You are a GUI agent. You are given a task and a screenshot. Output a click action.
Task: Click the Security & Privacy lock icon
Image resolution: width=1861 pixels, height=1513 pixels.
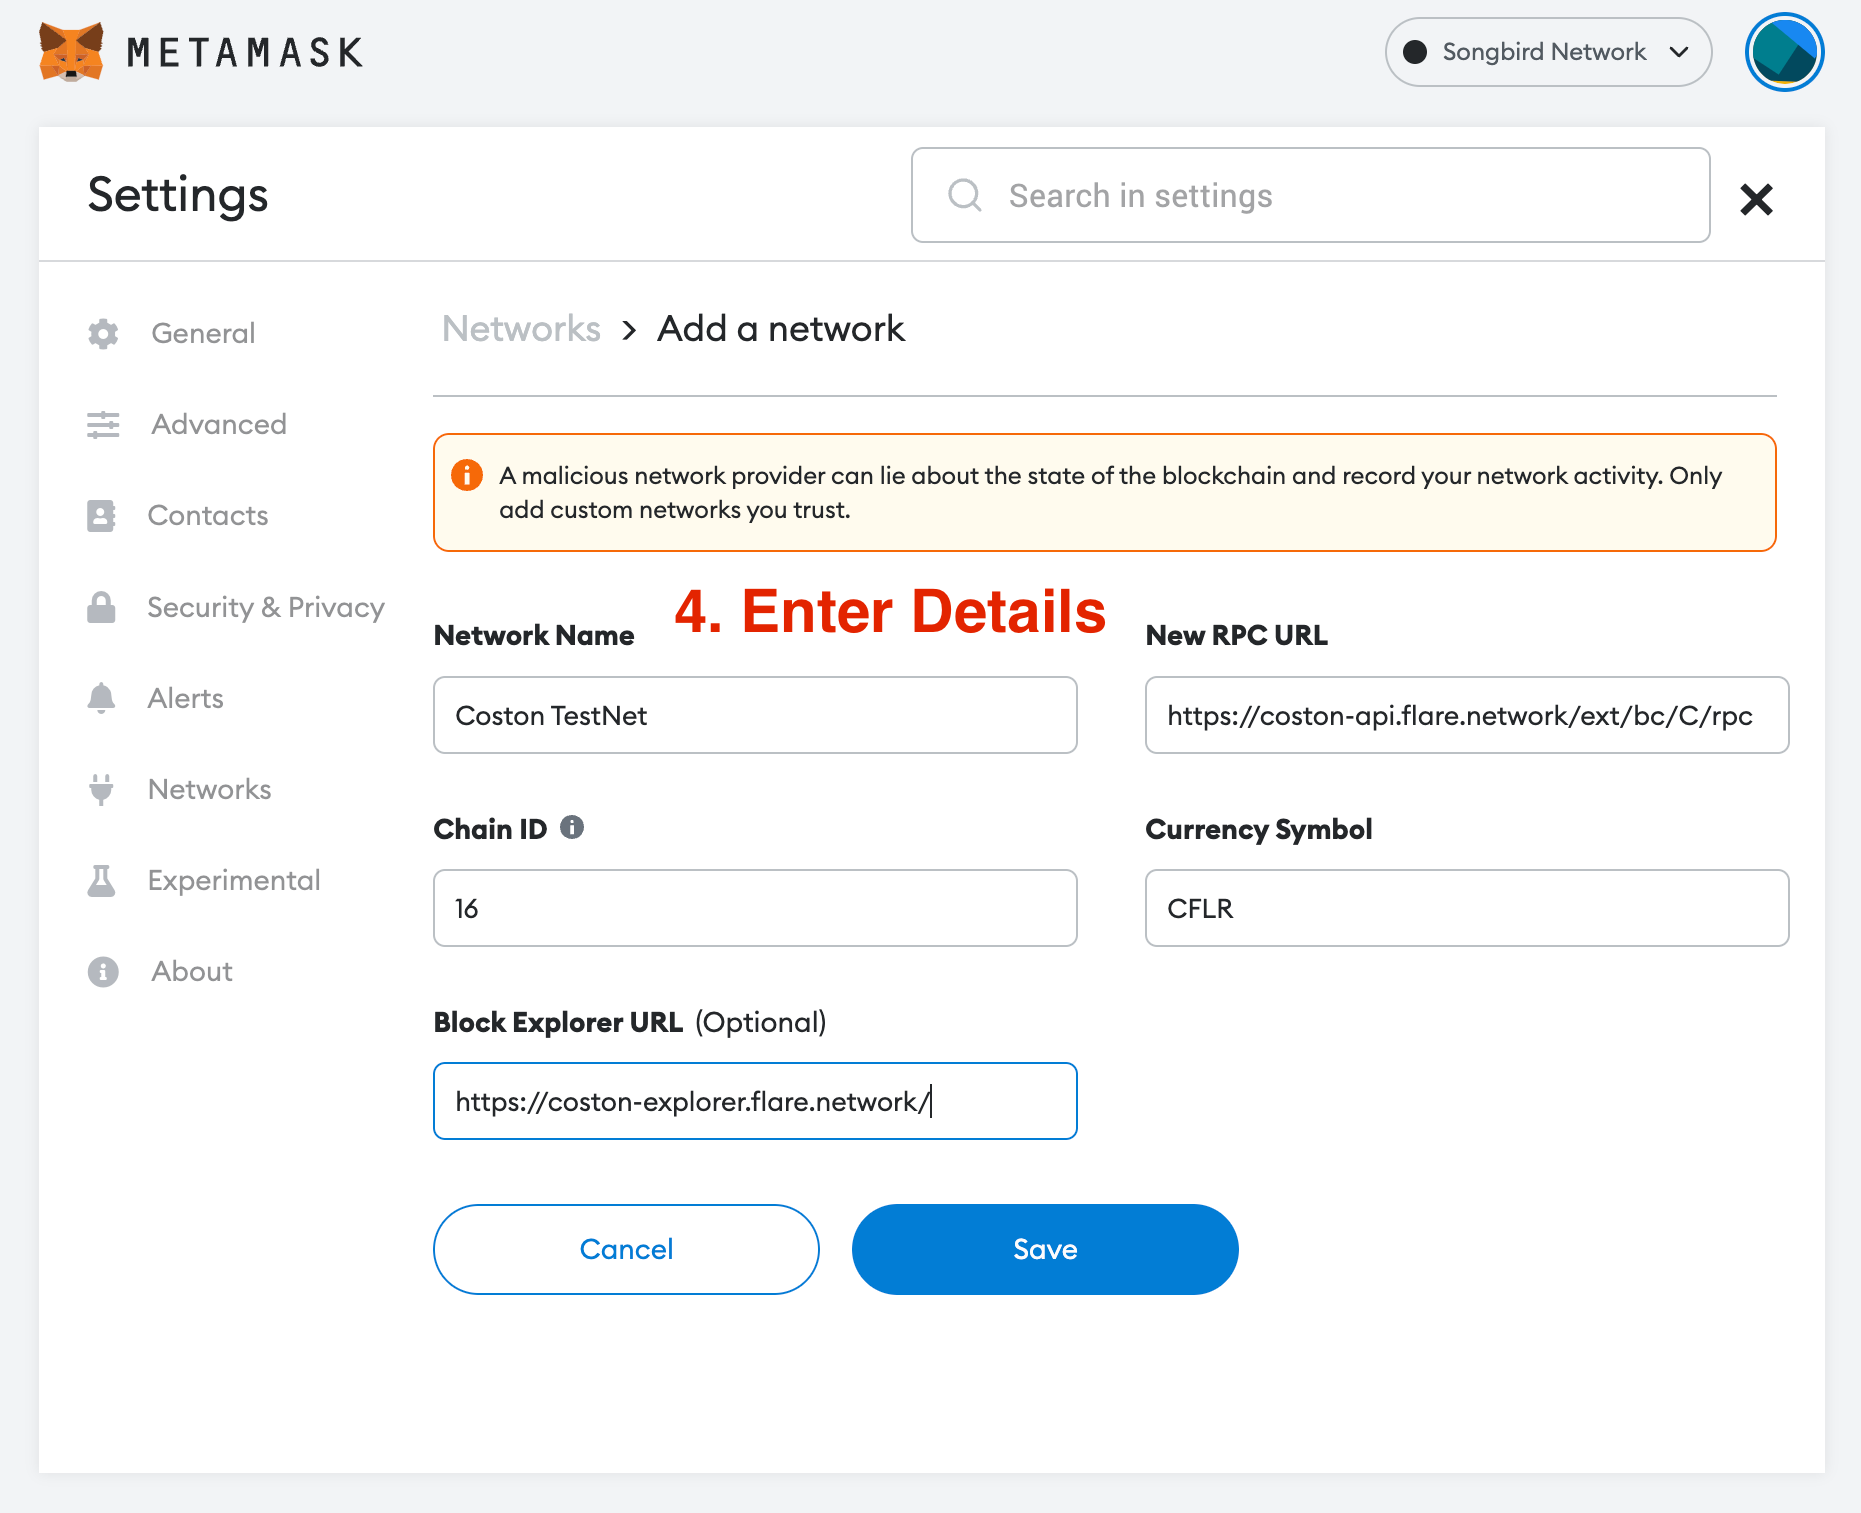click(101, 607)
